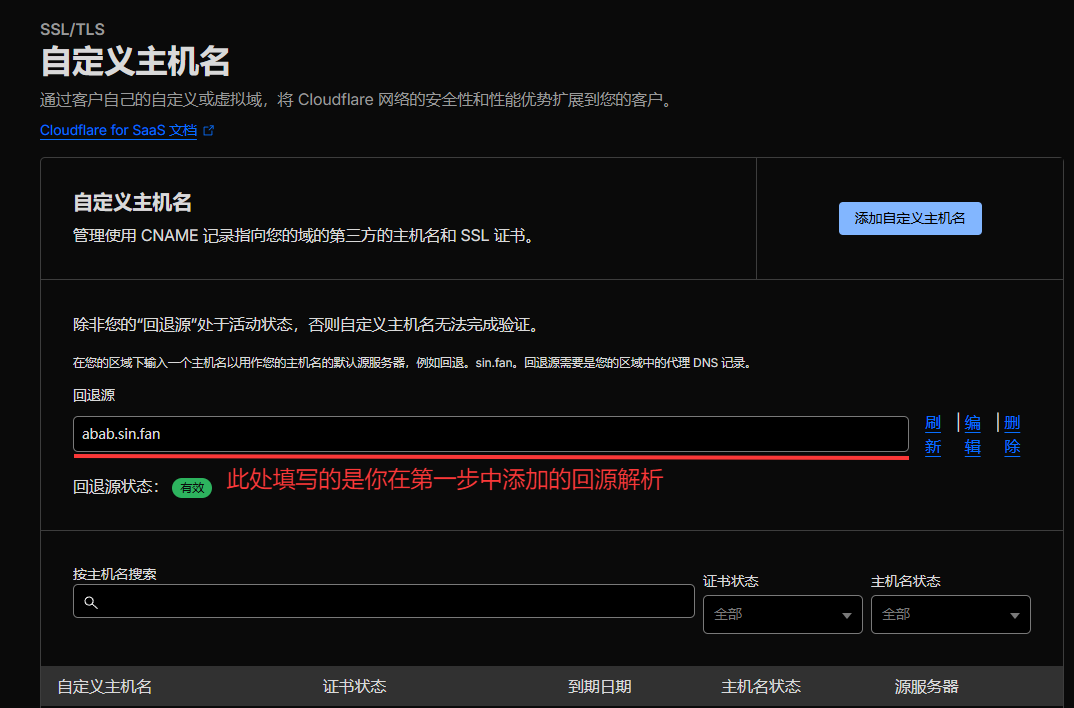1074x708 pixels.
Task: Click the SSL/TLS breadcrumb label
Action: [x=71, y=29]
